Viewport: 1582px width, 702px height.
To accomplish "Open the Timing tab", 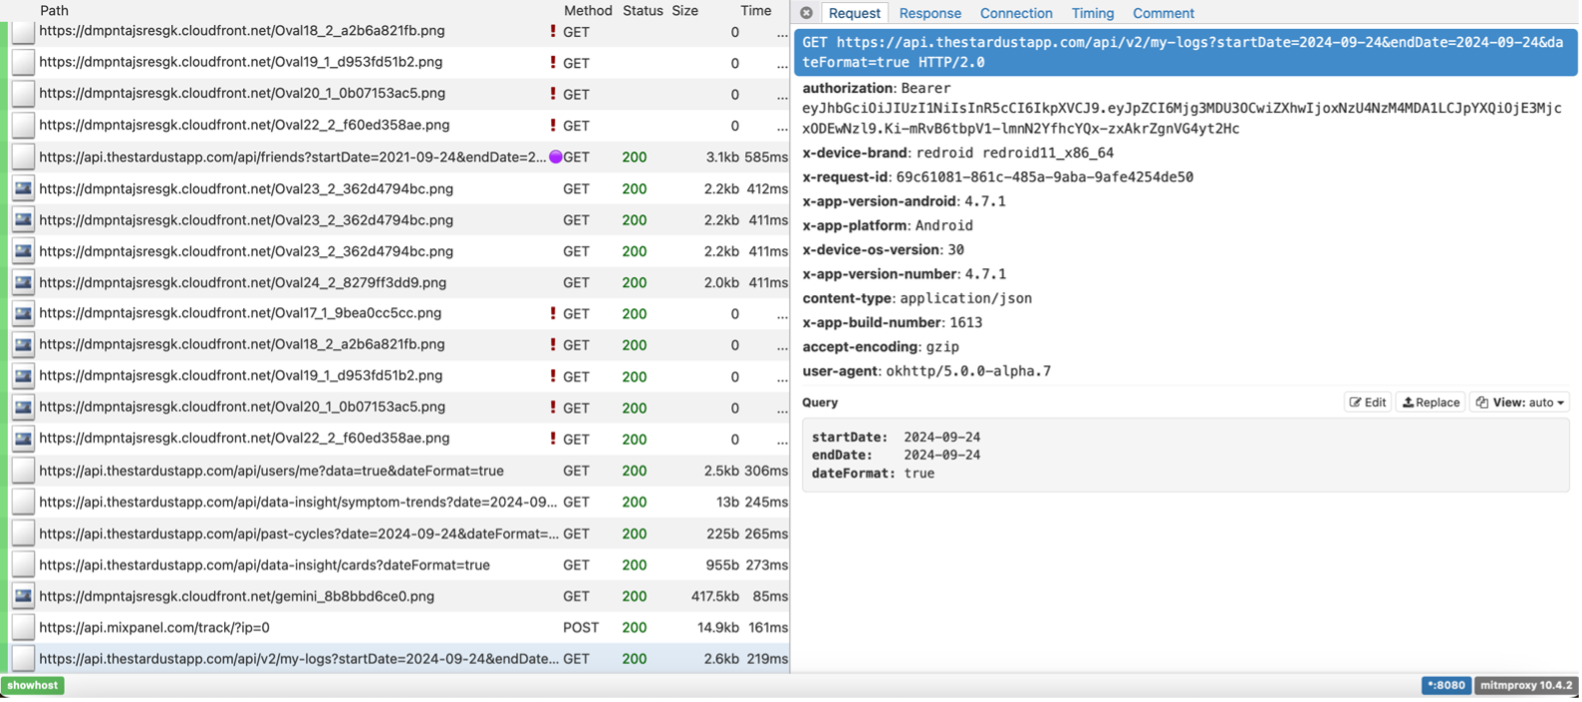I will 1092,13.
